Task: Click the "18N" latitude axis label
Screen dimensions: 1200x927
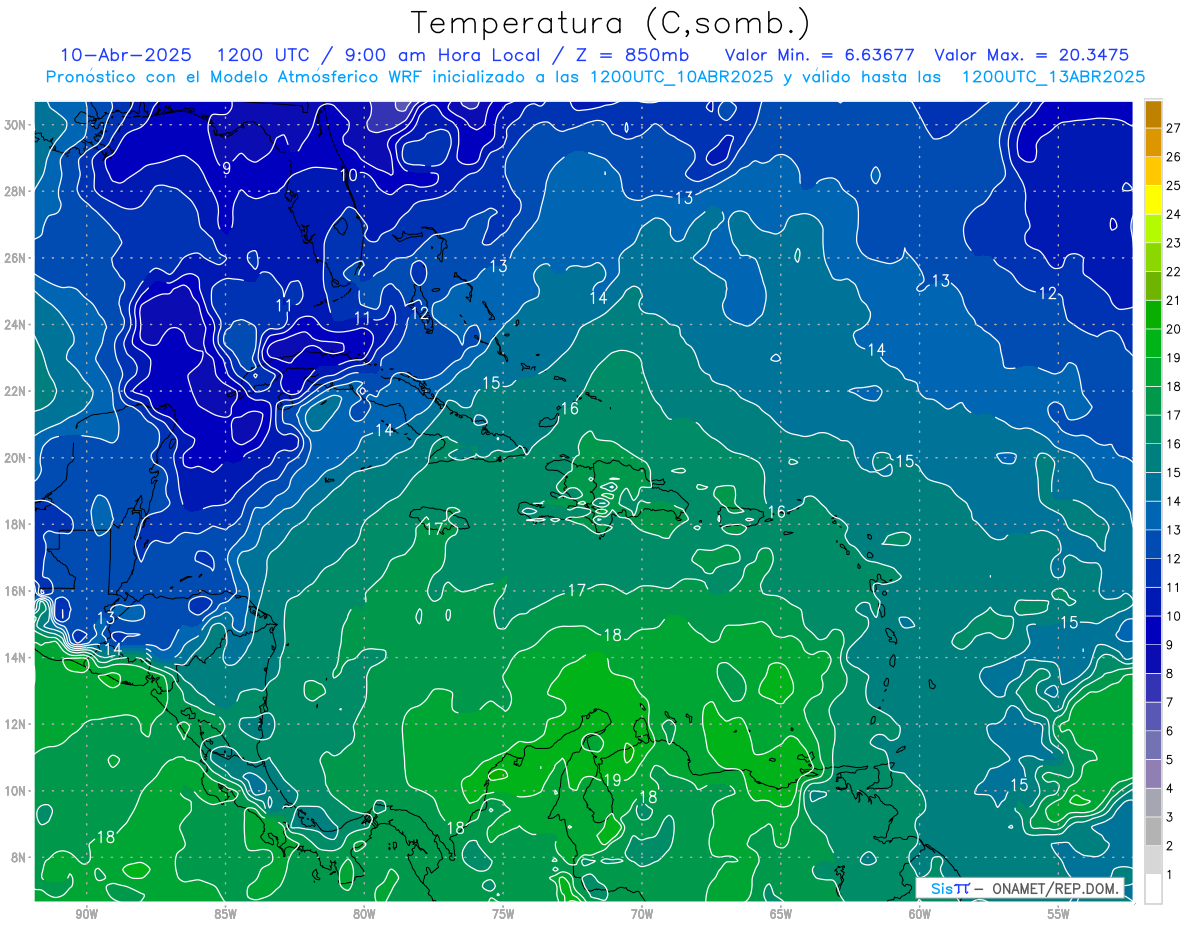Action: [x=16, y=524]
